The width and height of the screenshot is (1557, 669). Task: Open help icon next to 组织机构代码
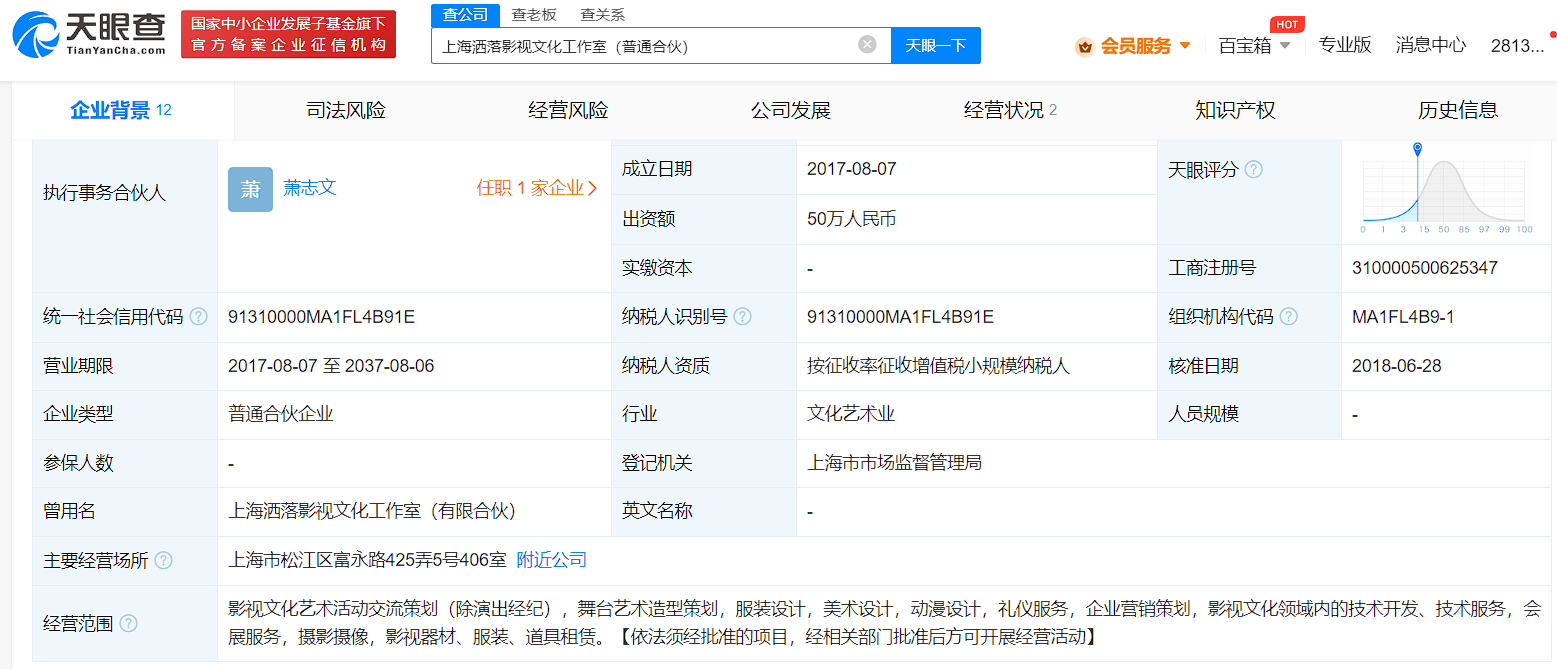coord(1289,317)
